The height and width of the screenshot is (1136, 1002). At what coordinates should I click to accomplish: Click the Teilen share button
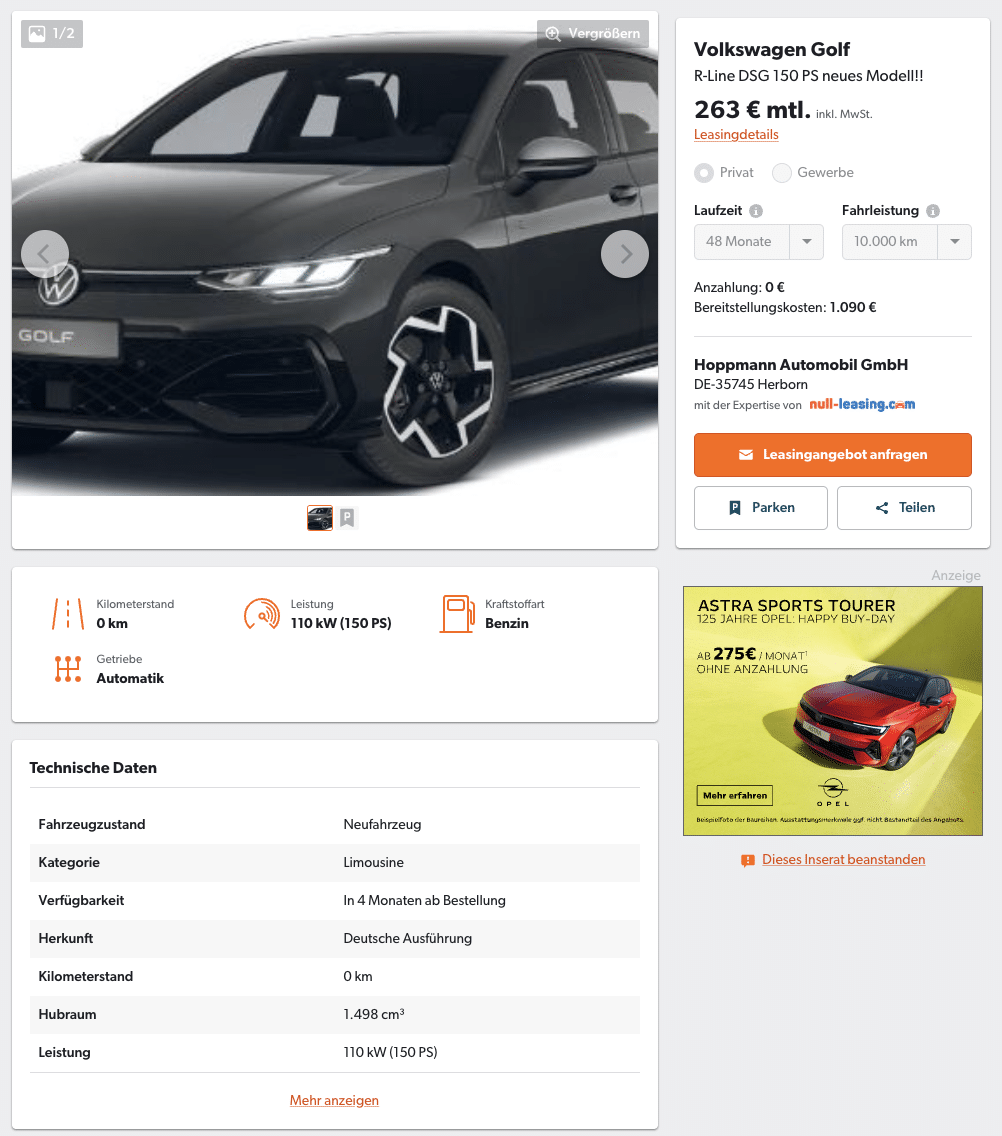point(904,508)
